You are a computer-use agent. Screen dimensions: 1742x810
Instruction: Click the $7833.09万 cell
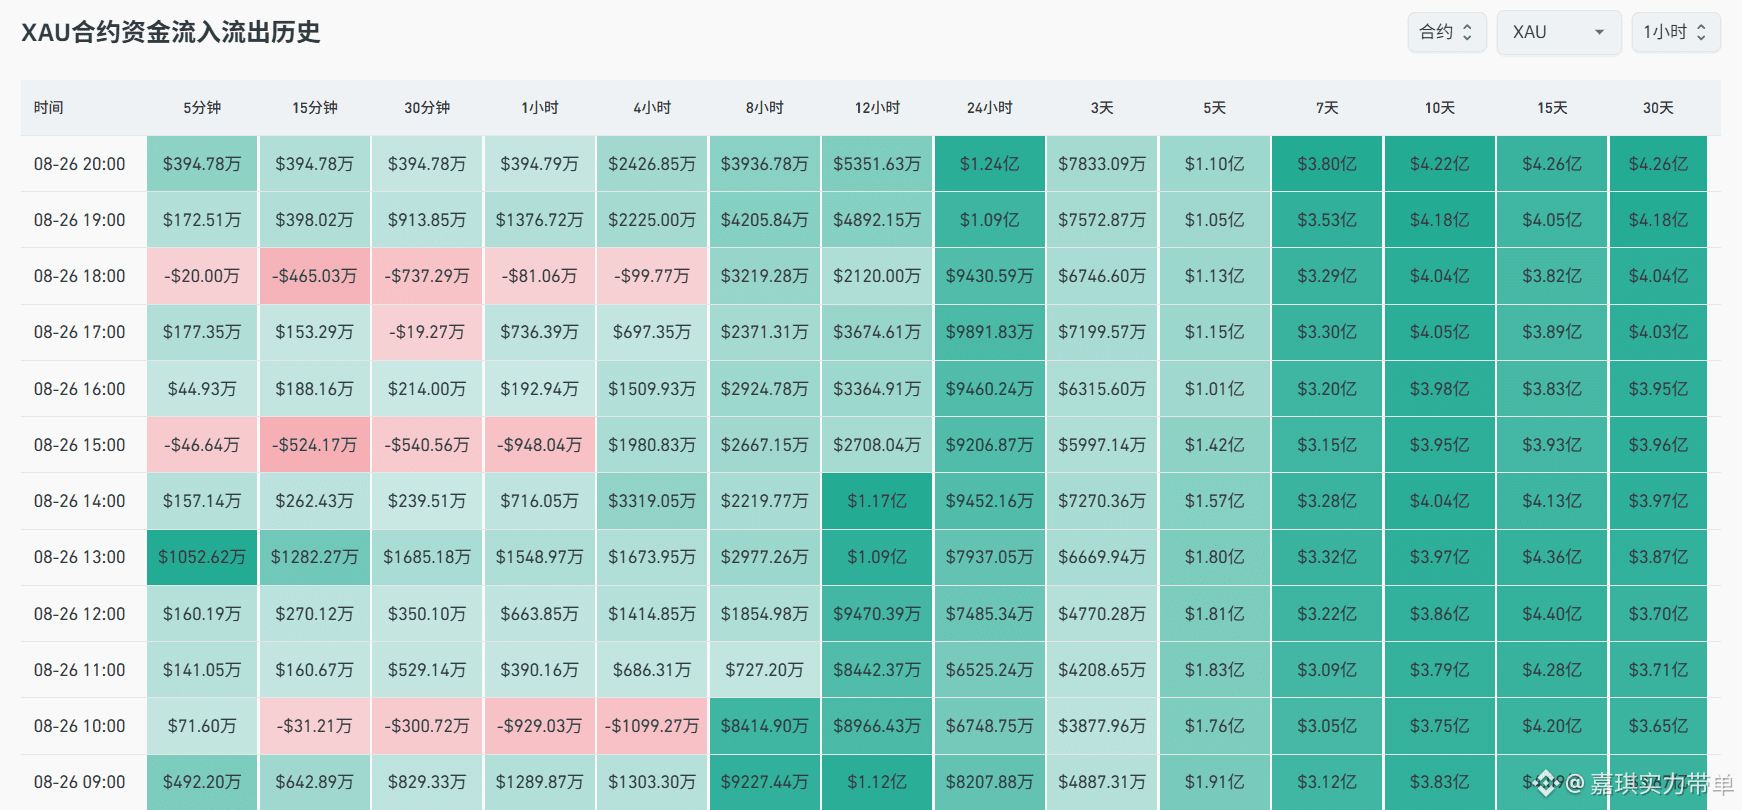(x=1102, y=164)
